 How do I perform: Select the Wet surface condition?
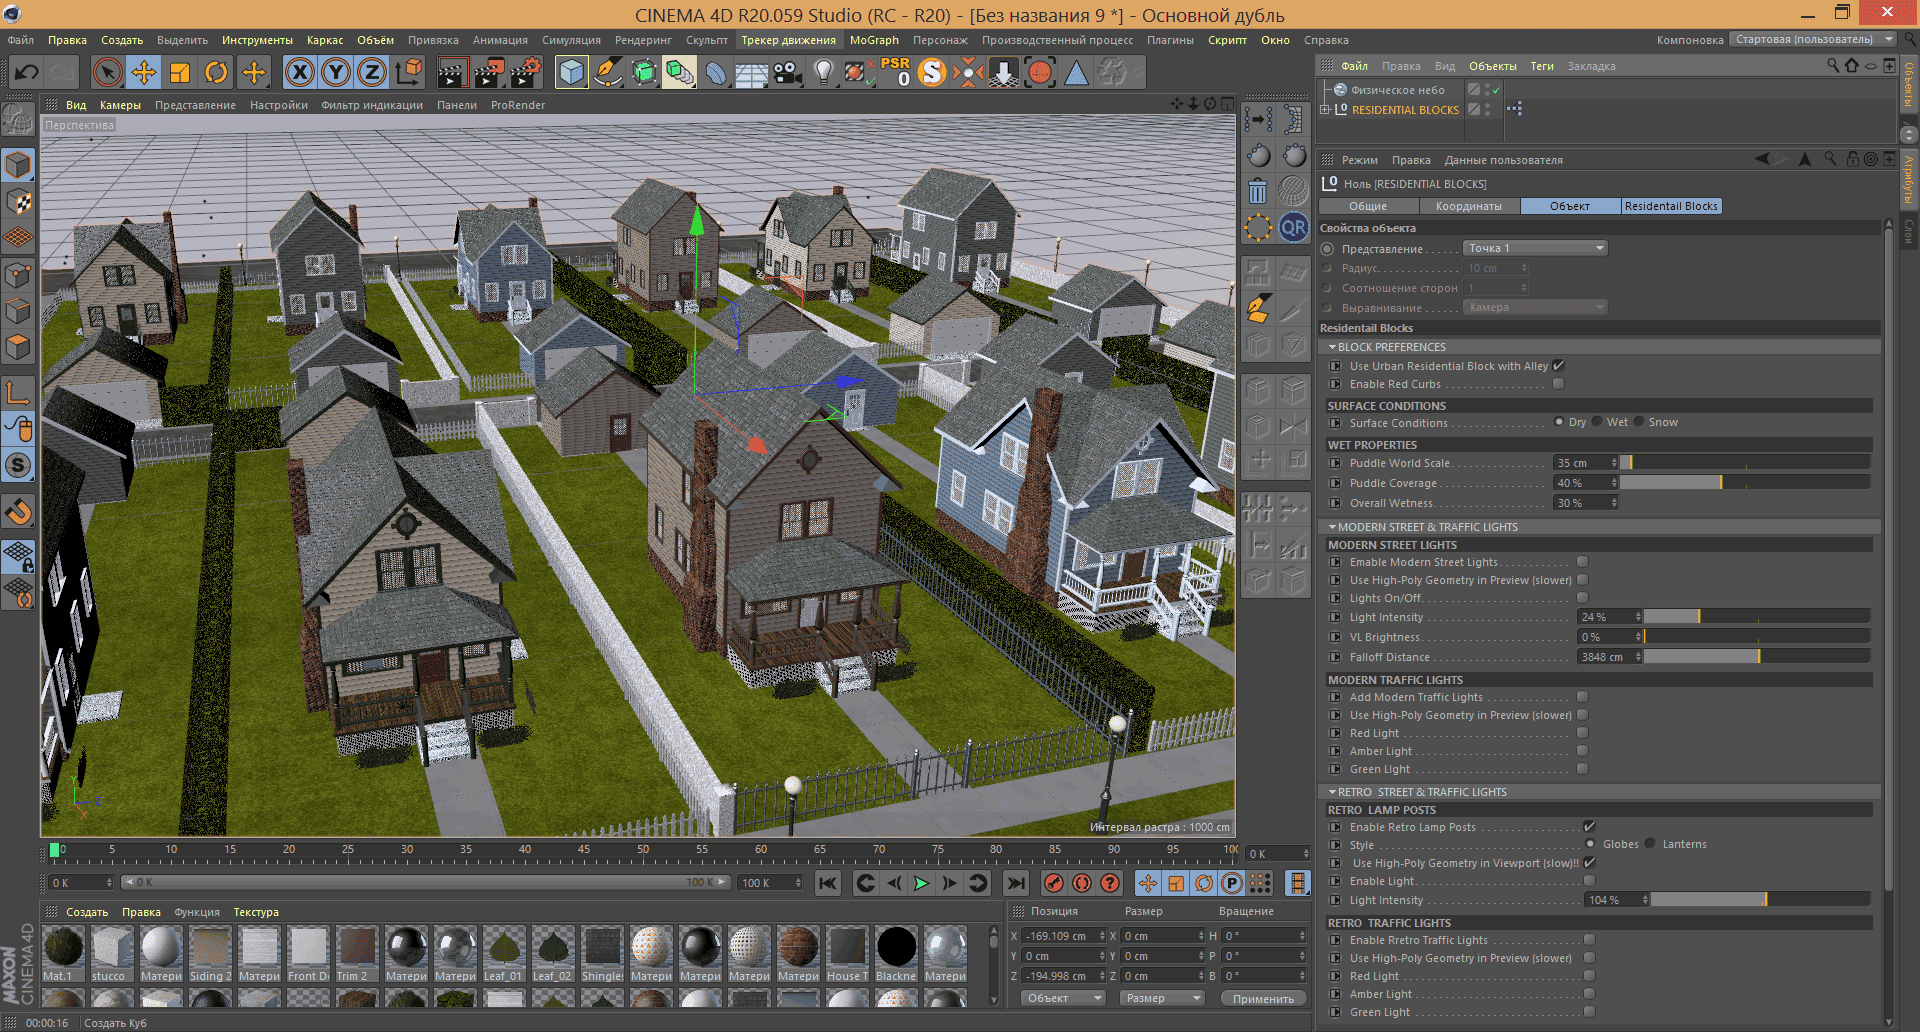(x=1598, y=422)
